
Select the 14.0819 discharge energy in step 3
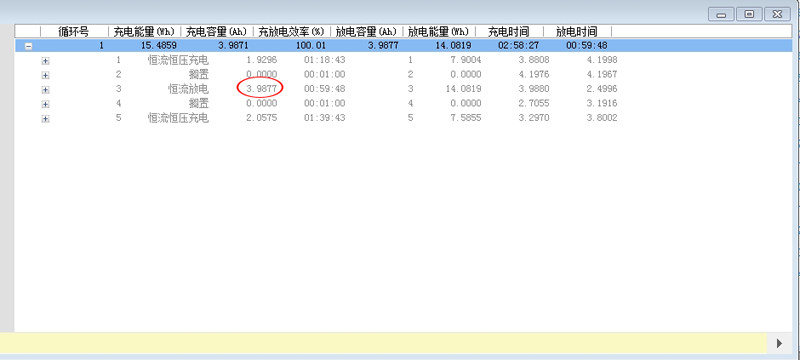(463, 89)
